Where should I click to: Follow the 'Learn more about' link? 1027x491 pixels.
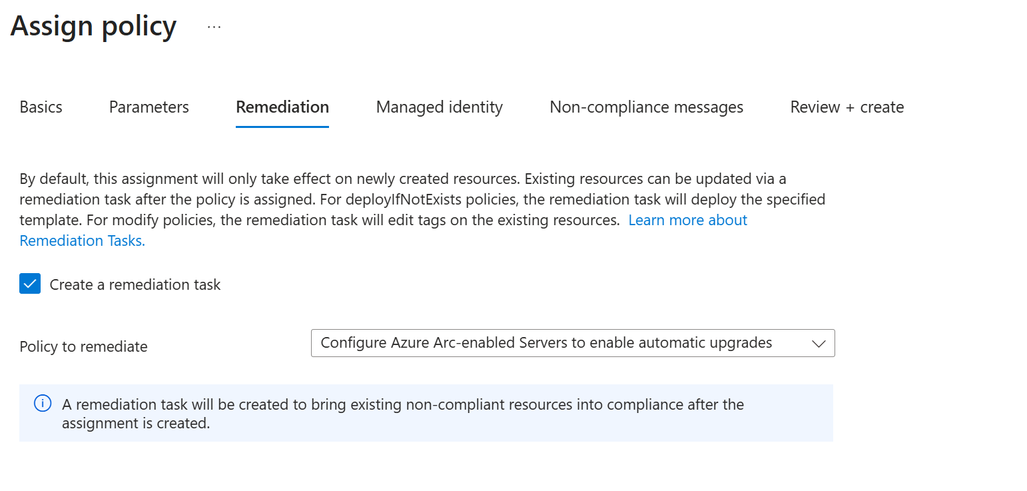point(687,220)
